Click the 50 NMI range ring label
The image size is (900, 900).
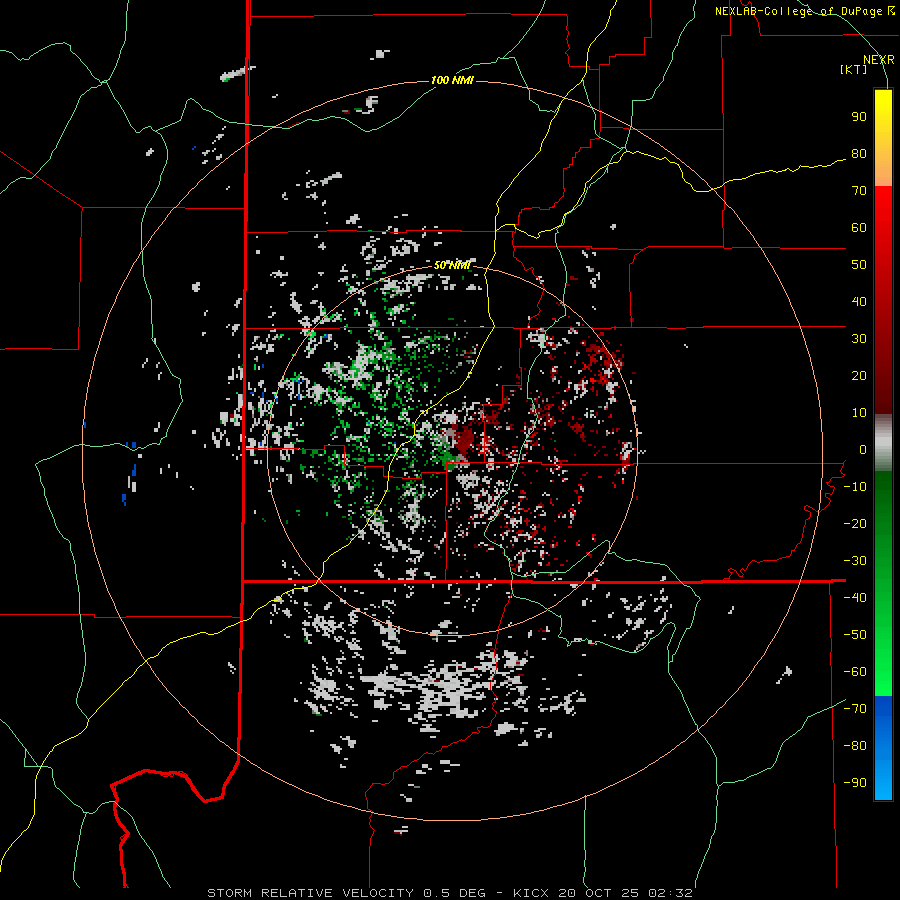click(452, 265)
